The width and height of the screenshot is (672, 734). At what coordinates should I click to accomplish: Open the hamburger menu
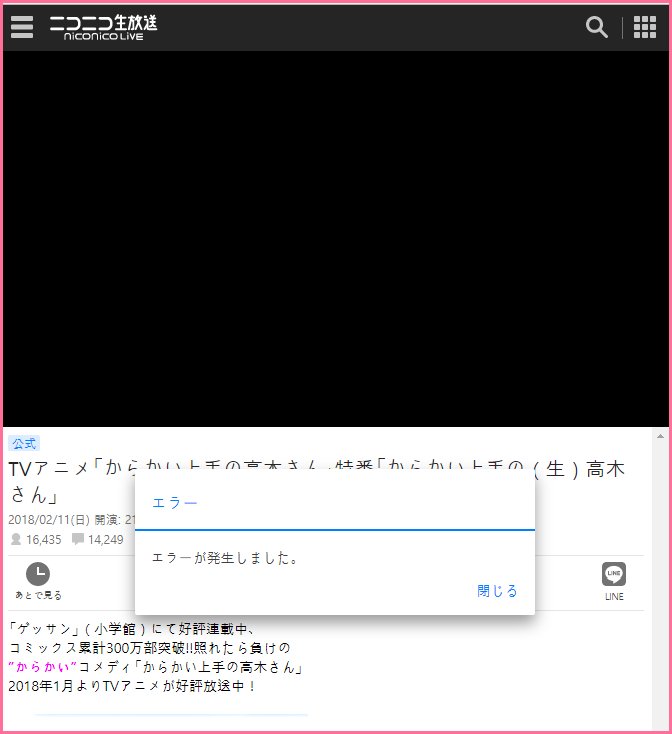[22, 27]
